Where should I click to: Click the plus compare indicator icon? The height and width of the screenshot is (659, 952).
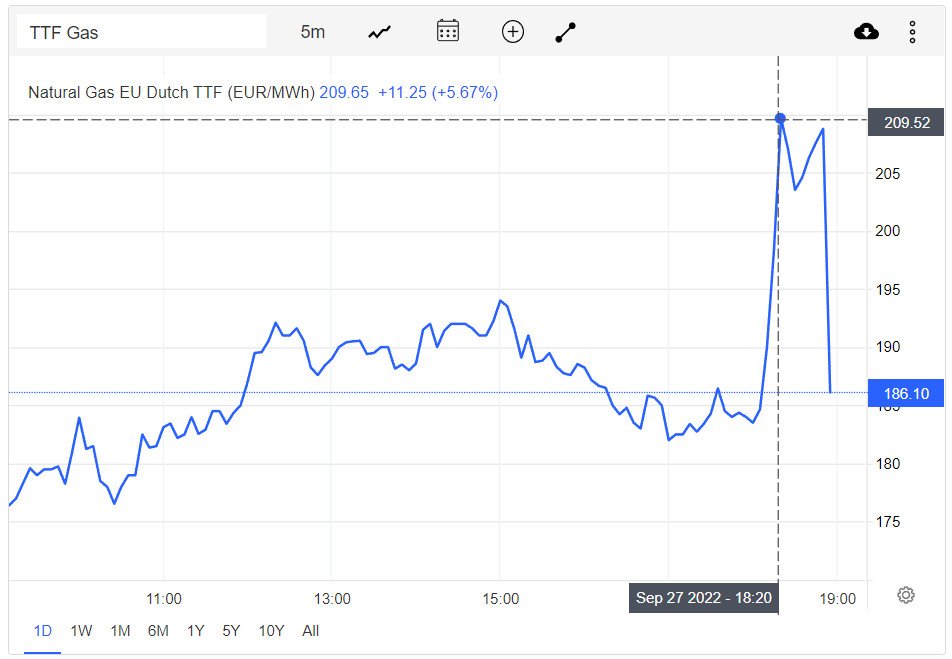(512, 32)
